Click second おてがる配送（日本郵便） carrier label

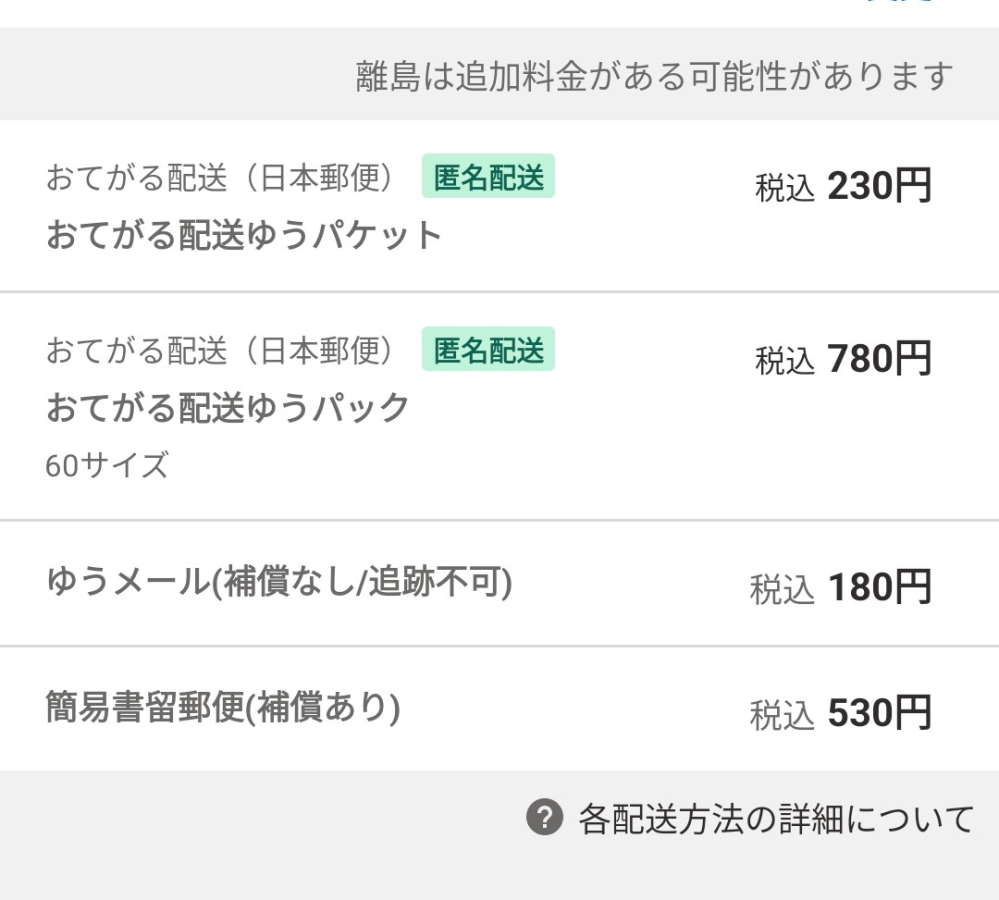click(x=220, y=350)
